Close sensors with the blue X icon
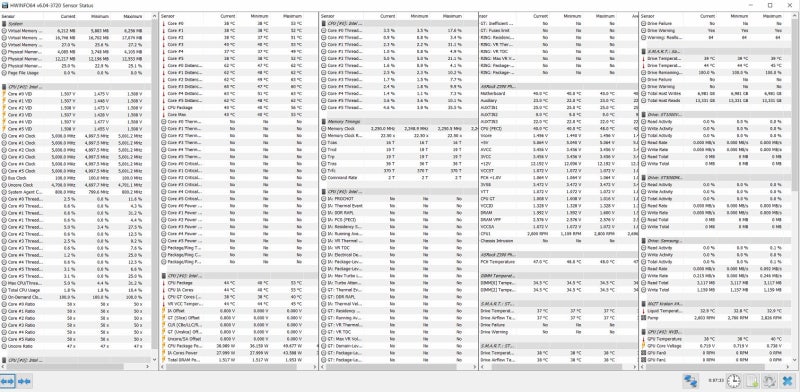 click(x=787, y=381)
